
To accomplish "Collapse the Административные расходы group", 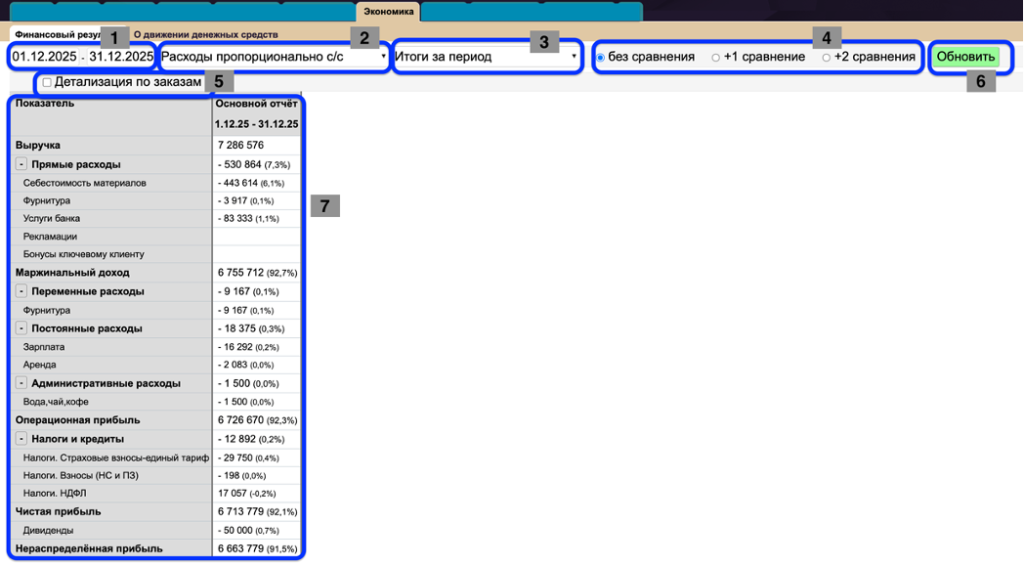I will click(21, 383).
